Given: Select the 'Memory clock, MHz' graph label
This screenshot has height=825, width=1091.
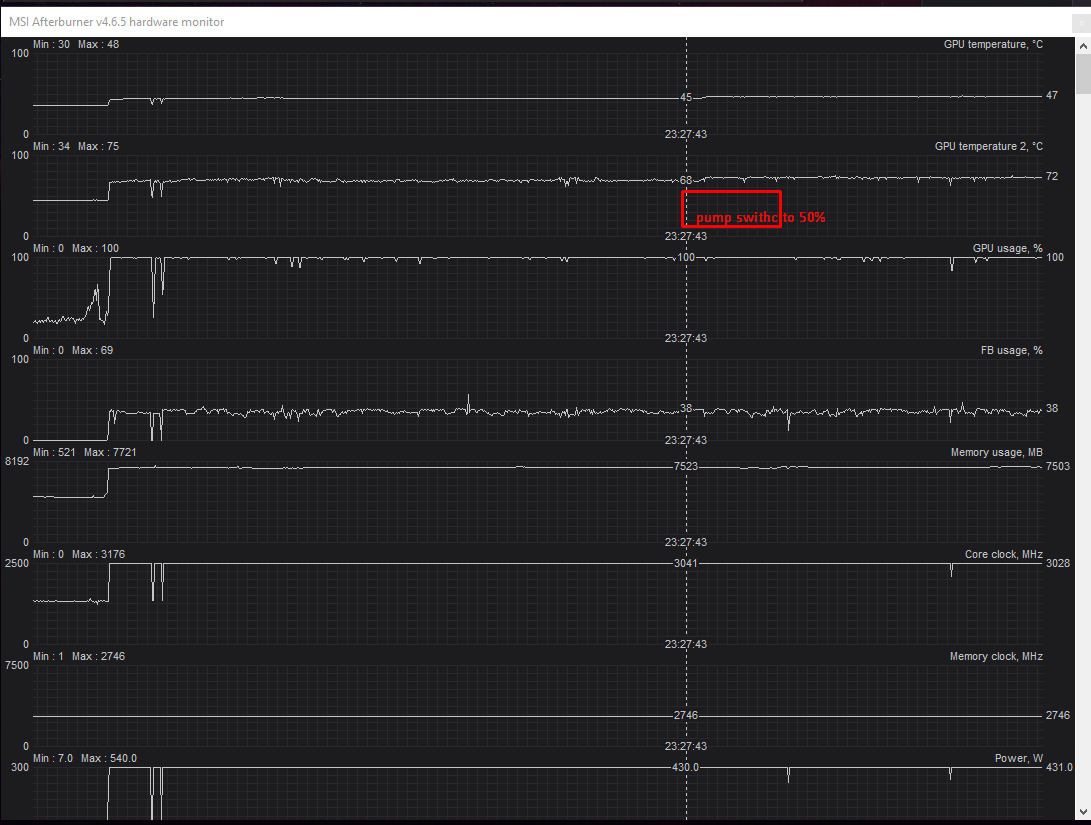Looking at the screenshot, I should pos(996,657).
